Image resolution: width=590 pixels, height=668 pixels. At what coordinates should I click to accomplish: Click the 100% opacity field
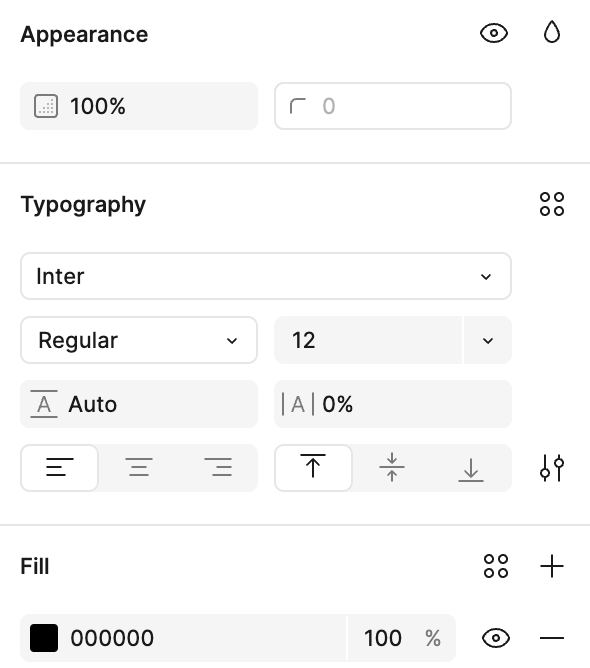(x=139, y=106)
